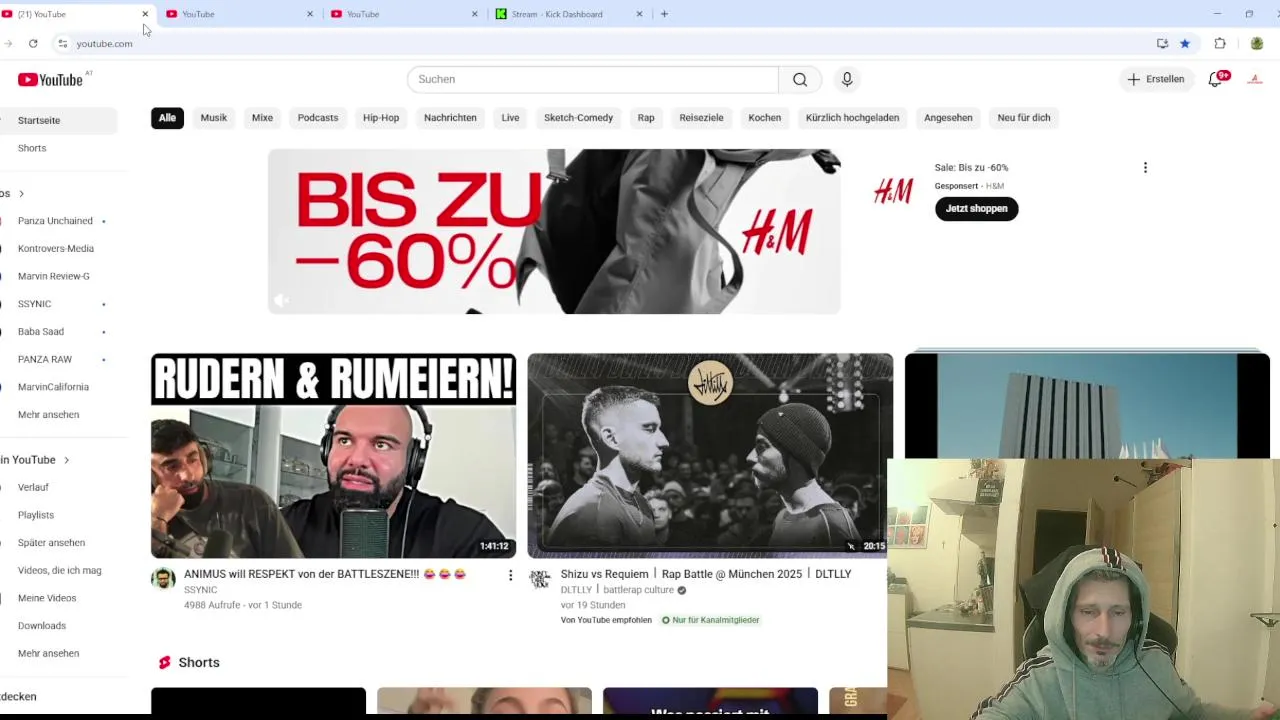Select the Live filter chip
The image size is (1280, 720).
coord(510,118)
